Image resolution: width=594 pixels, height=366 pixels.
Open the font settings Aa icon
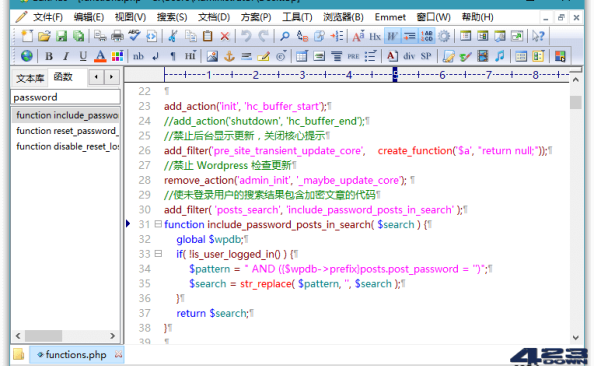358,36
